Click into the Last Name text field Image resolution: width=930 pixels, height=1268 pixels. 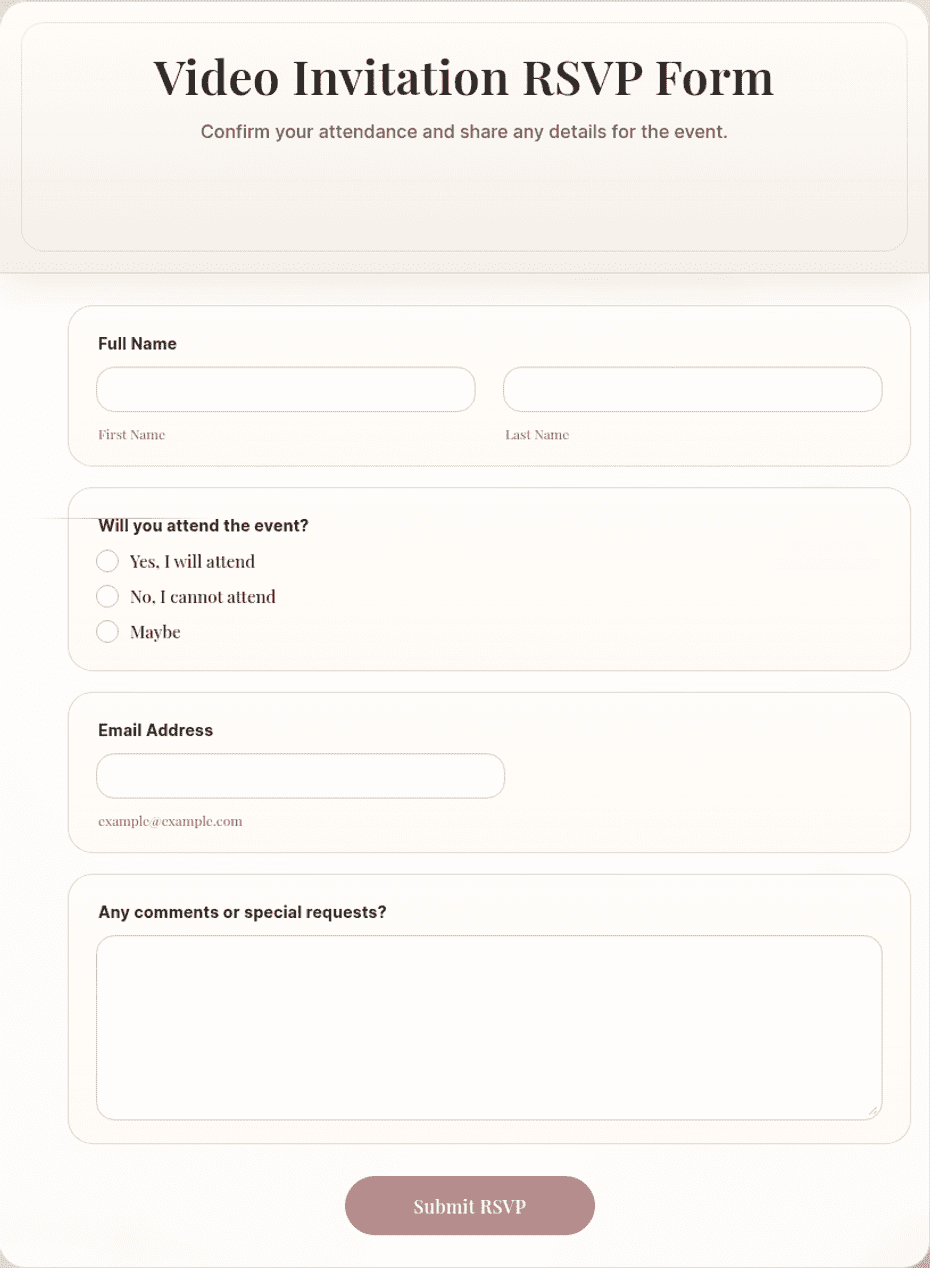[692, 389]
